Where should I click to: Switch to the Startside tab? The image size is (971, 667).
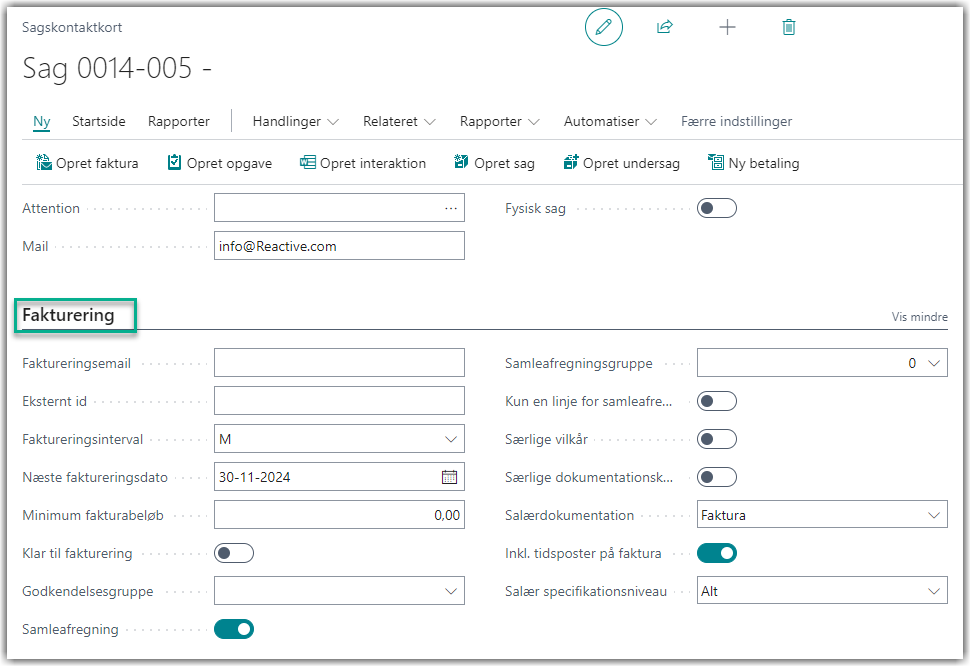tap(99, 121)
